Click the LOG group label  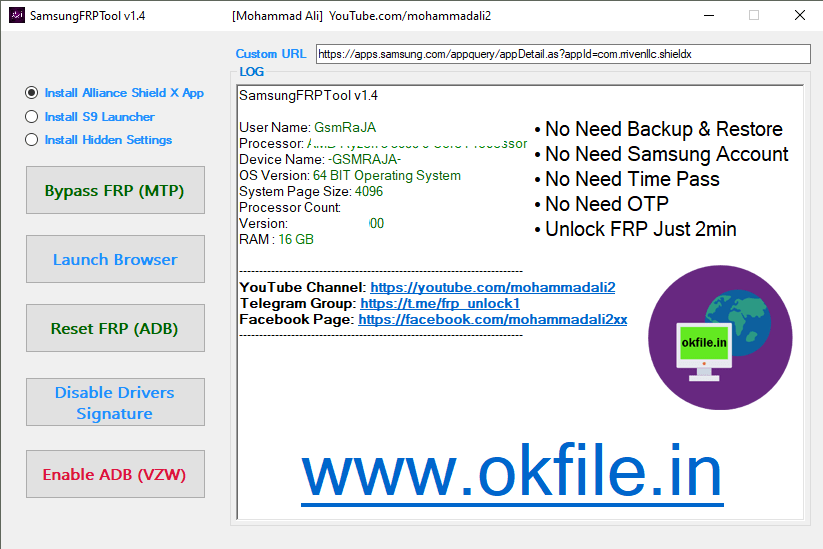tap(251, 72)
